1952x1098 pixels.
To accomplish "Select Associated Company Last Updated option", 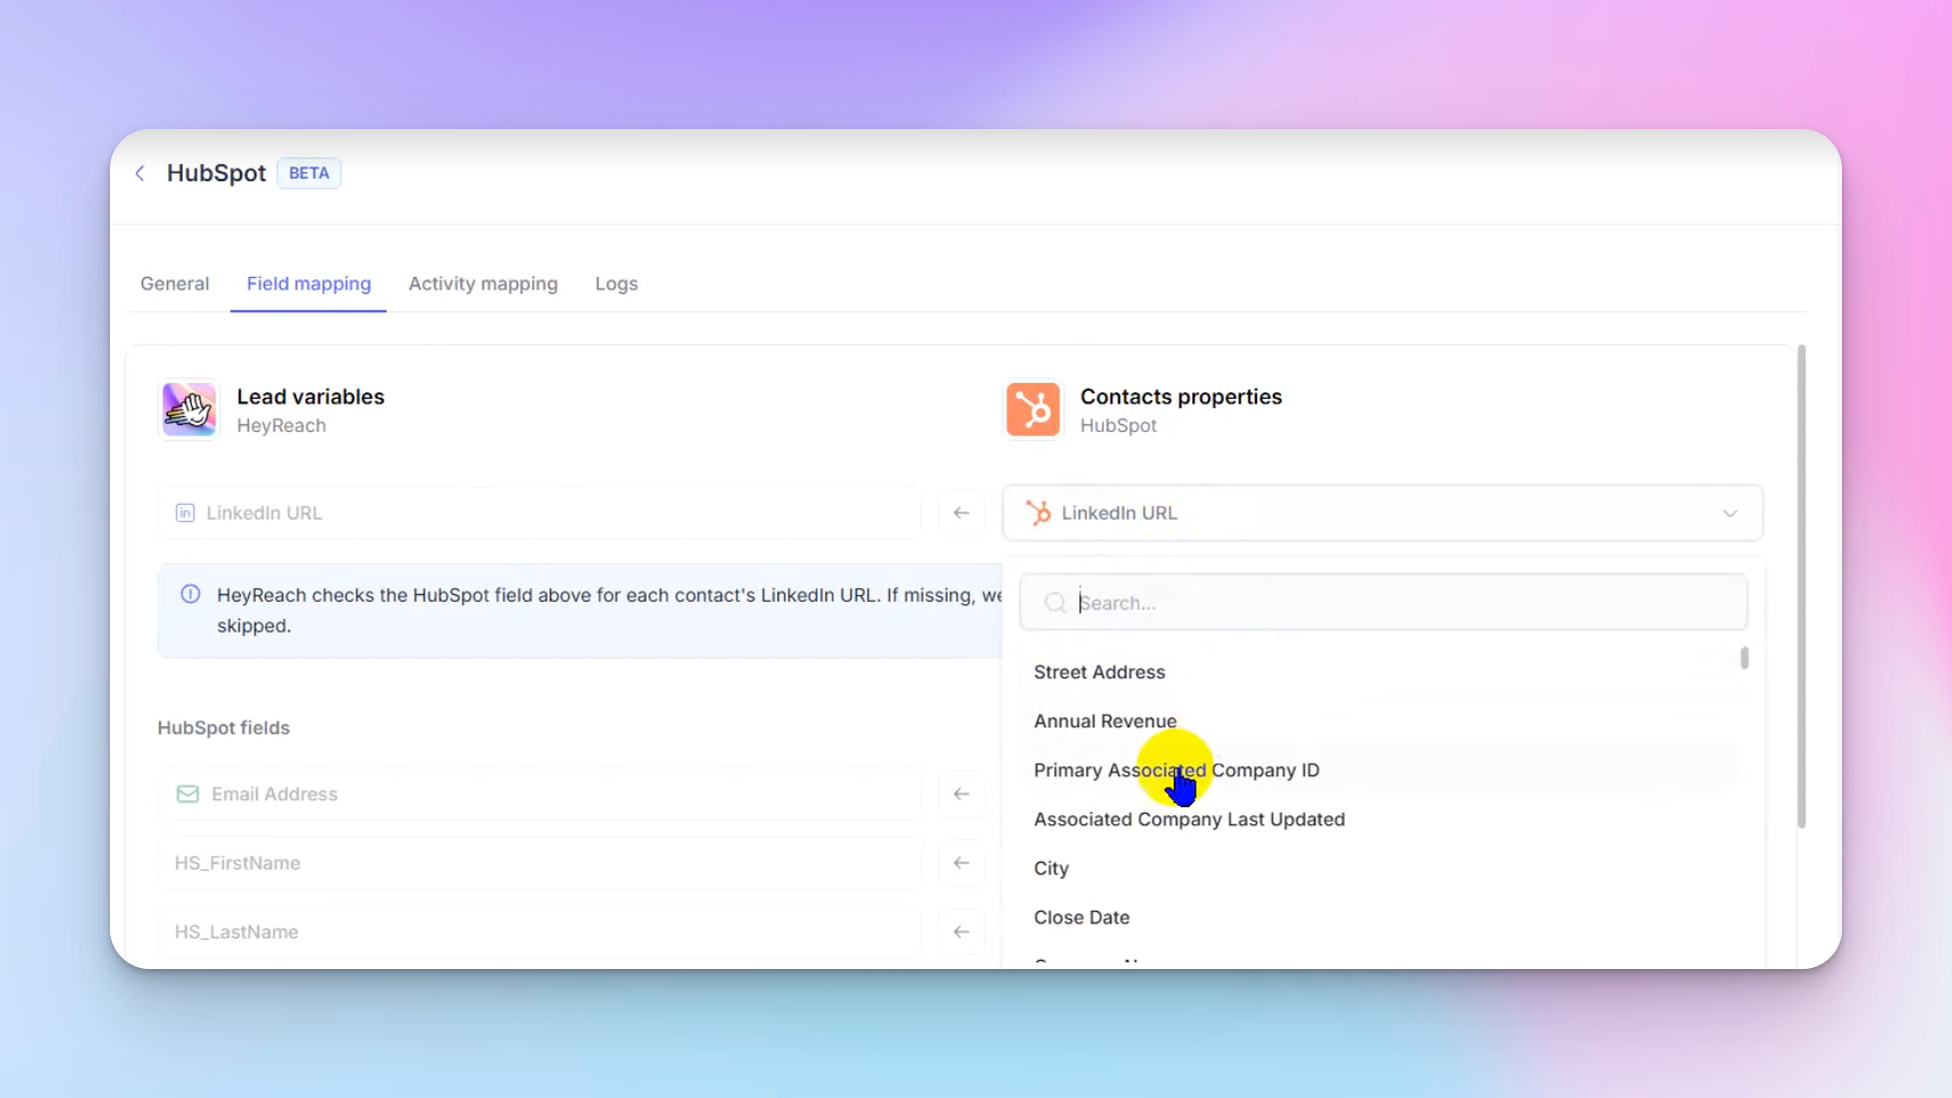I will point(1189,819).
